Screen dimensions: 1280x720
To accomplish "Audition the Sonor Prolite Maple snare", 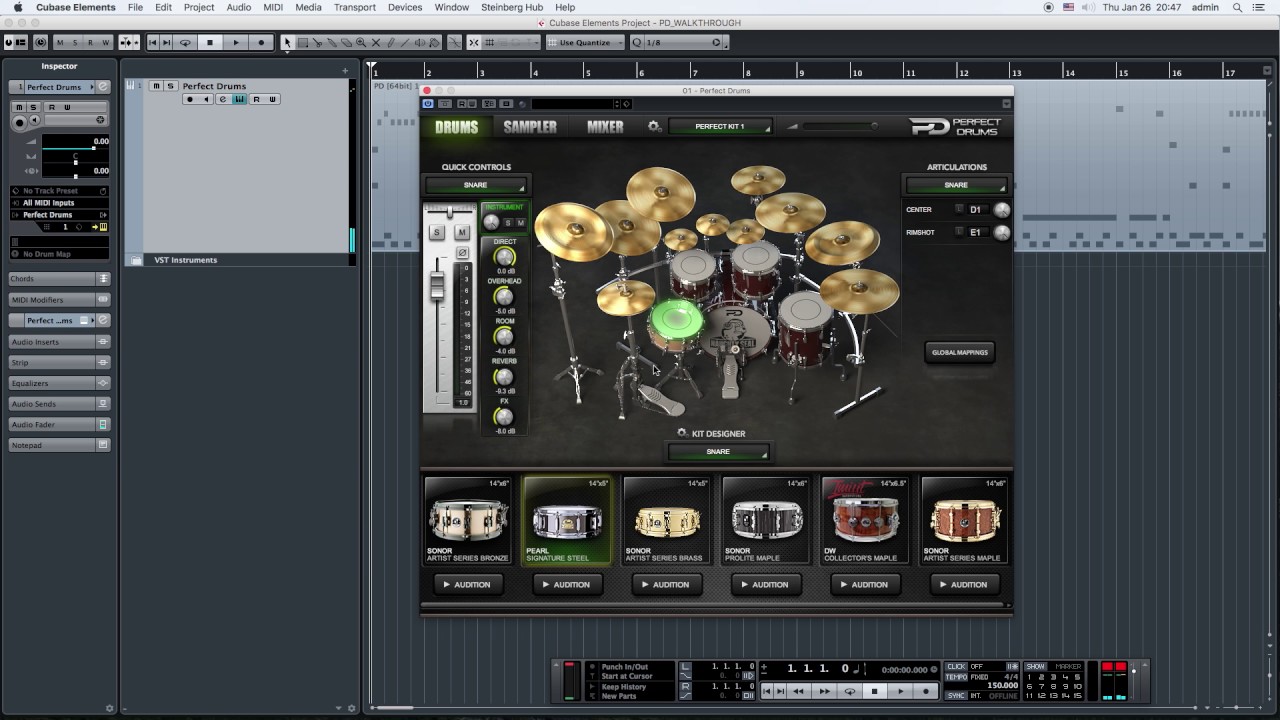I will coord(765,585).
